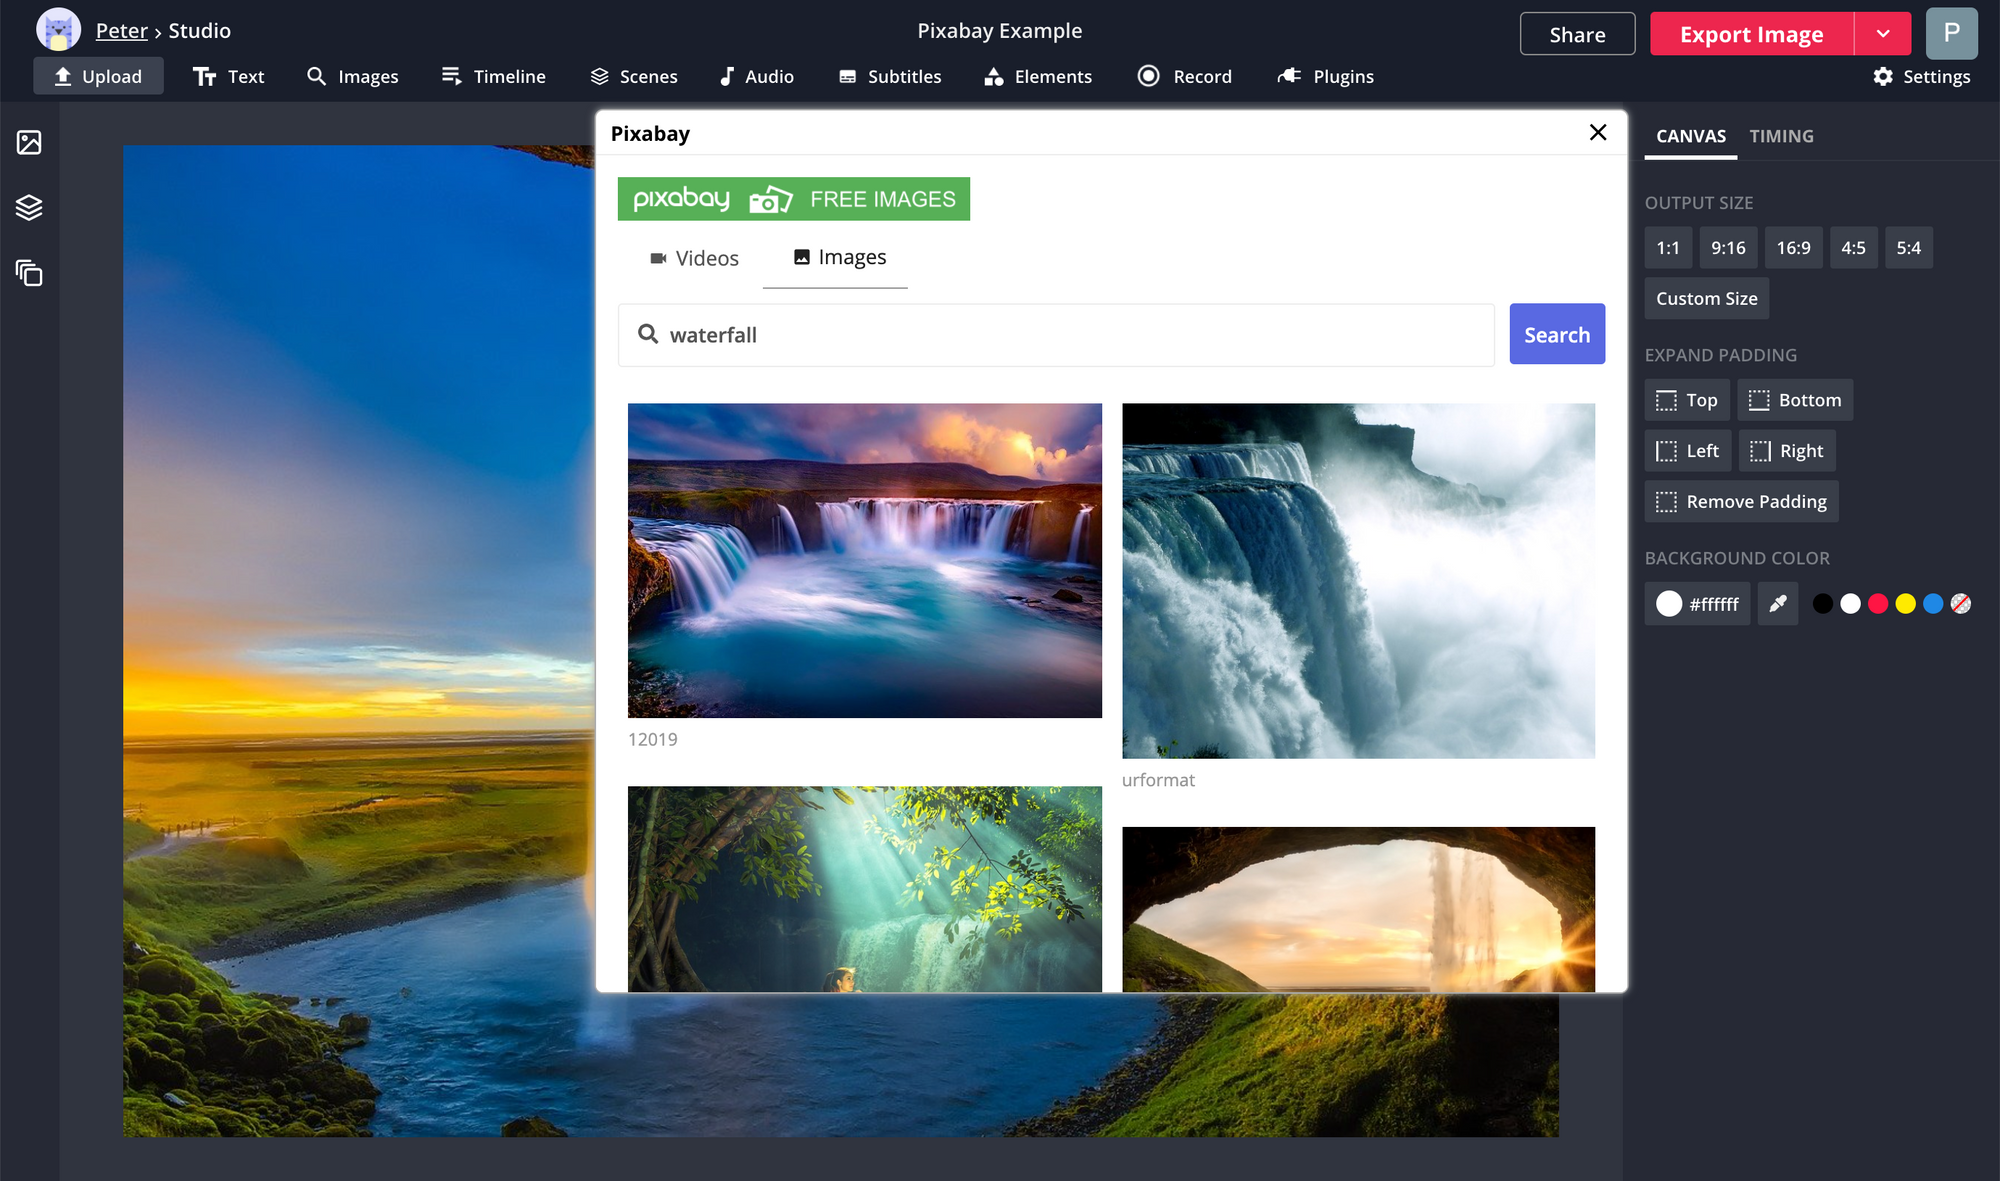
Task: Open the layers stack sidebar icon
Action: [x=29, y=207]
